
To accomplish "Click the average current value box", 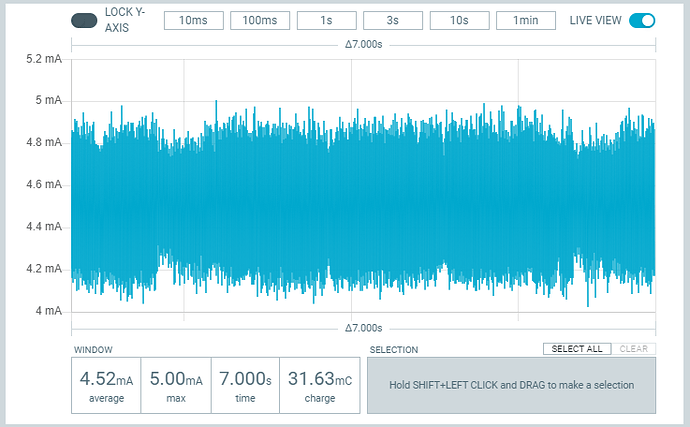I will click(106, 385).
